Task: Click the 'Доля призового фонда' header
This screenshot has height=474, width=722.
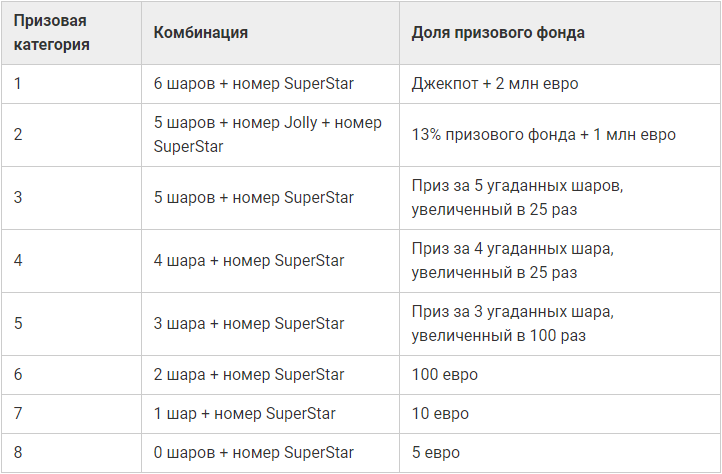Action: (x=498, y=32)
